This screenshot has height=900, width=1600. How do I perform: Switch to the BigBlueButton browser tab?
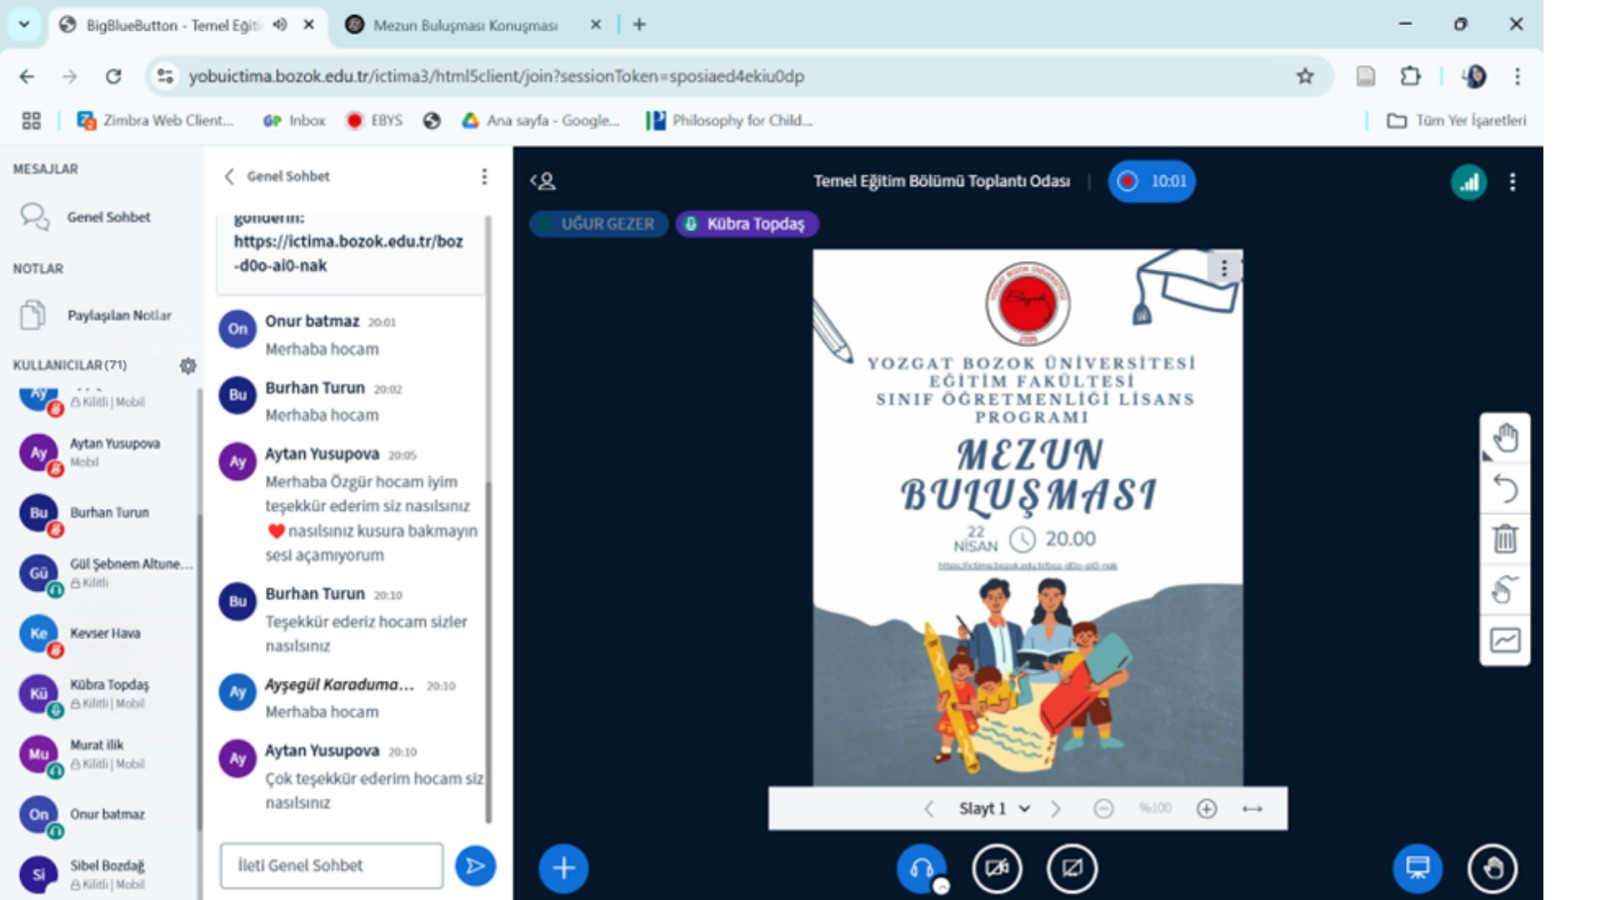pos(173,25)
